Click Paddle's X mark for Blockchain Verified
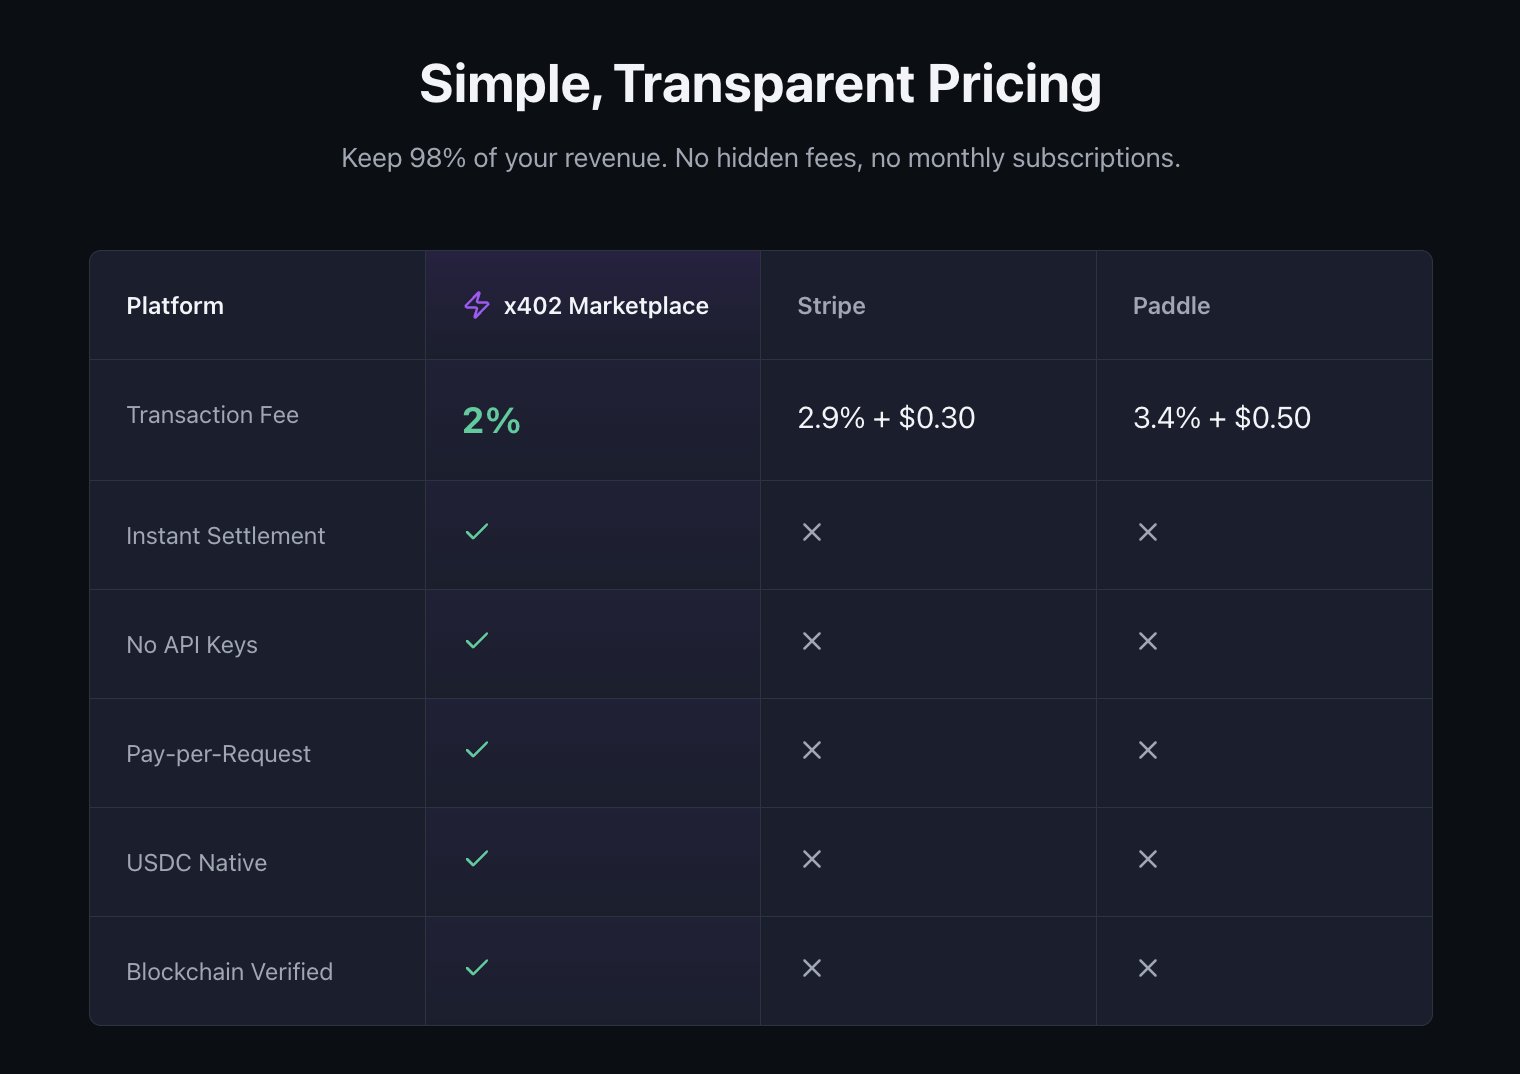Screen dimensions: 1520x1074 click(x=1148, y=968)
